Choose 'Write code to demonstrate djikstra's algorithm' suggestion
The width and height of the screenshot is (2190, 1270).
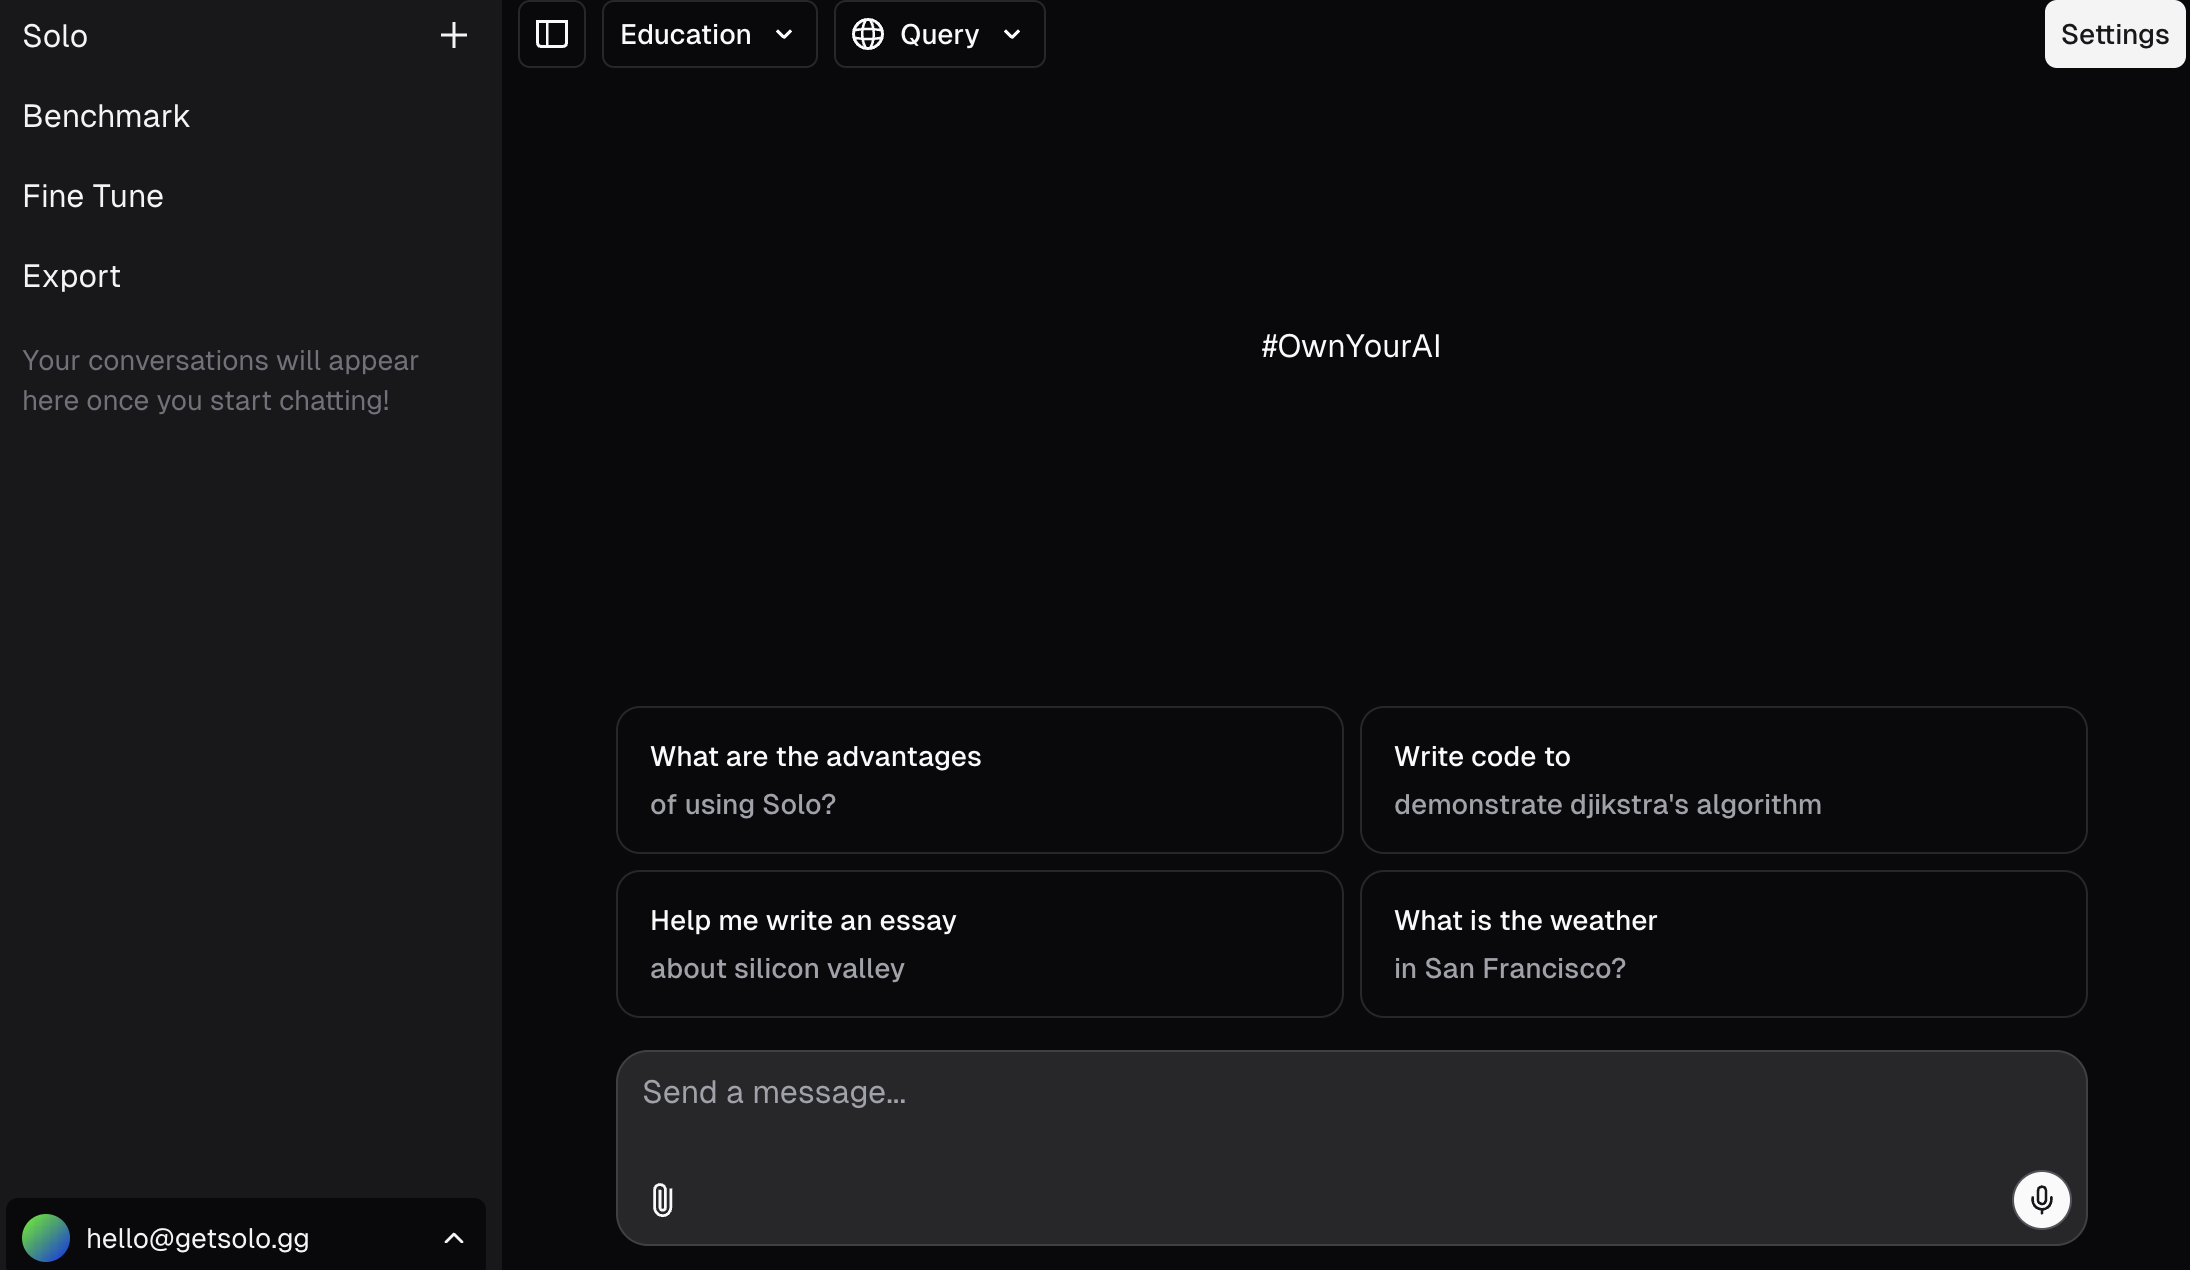(x=1723, y=780)
